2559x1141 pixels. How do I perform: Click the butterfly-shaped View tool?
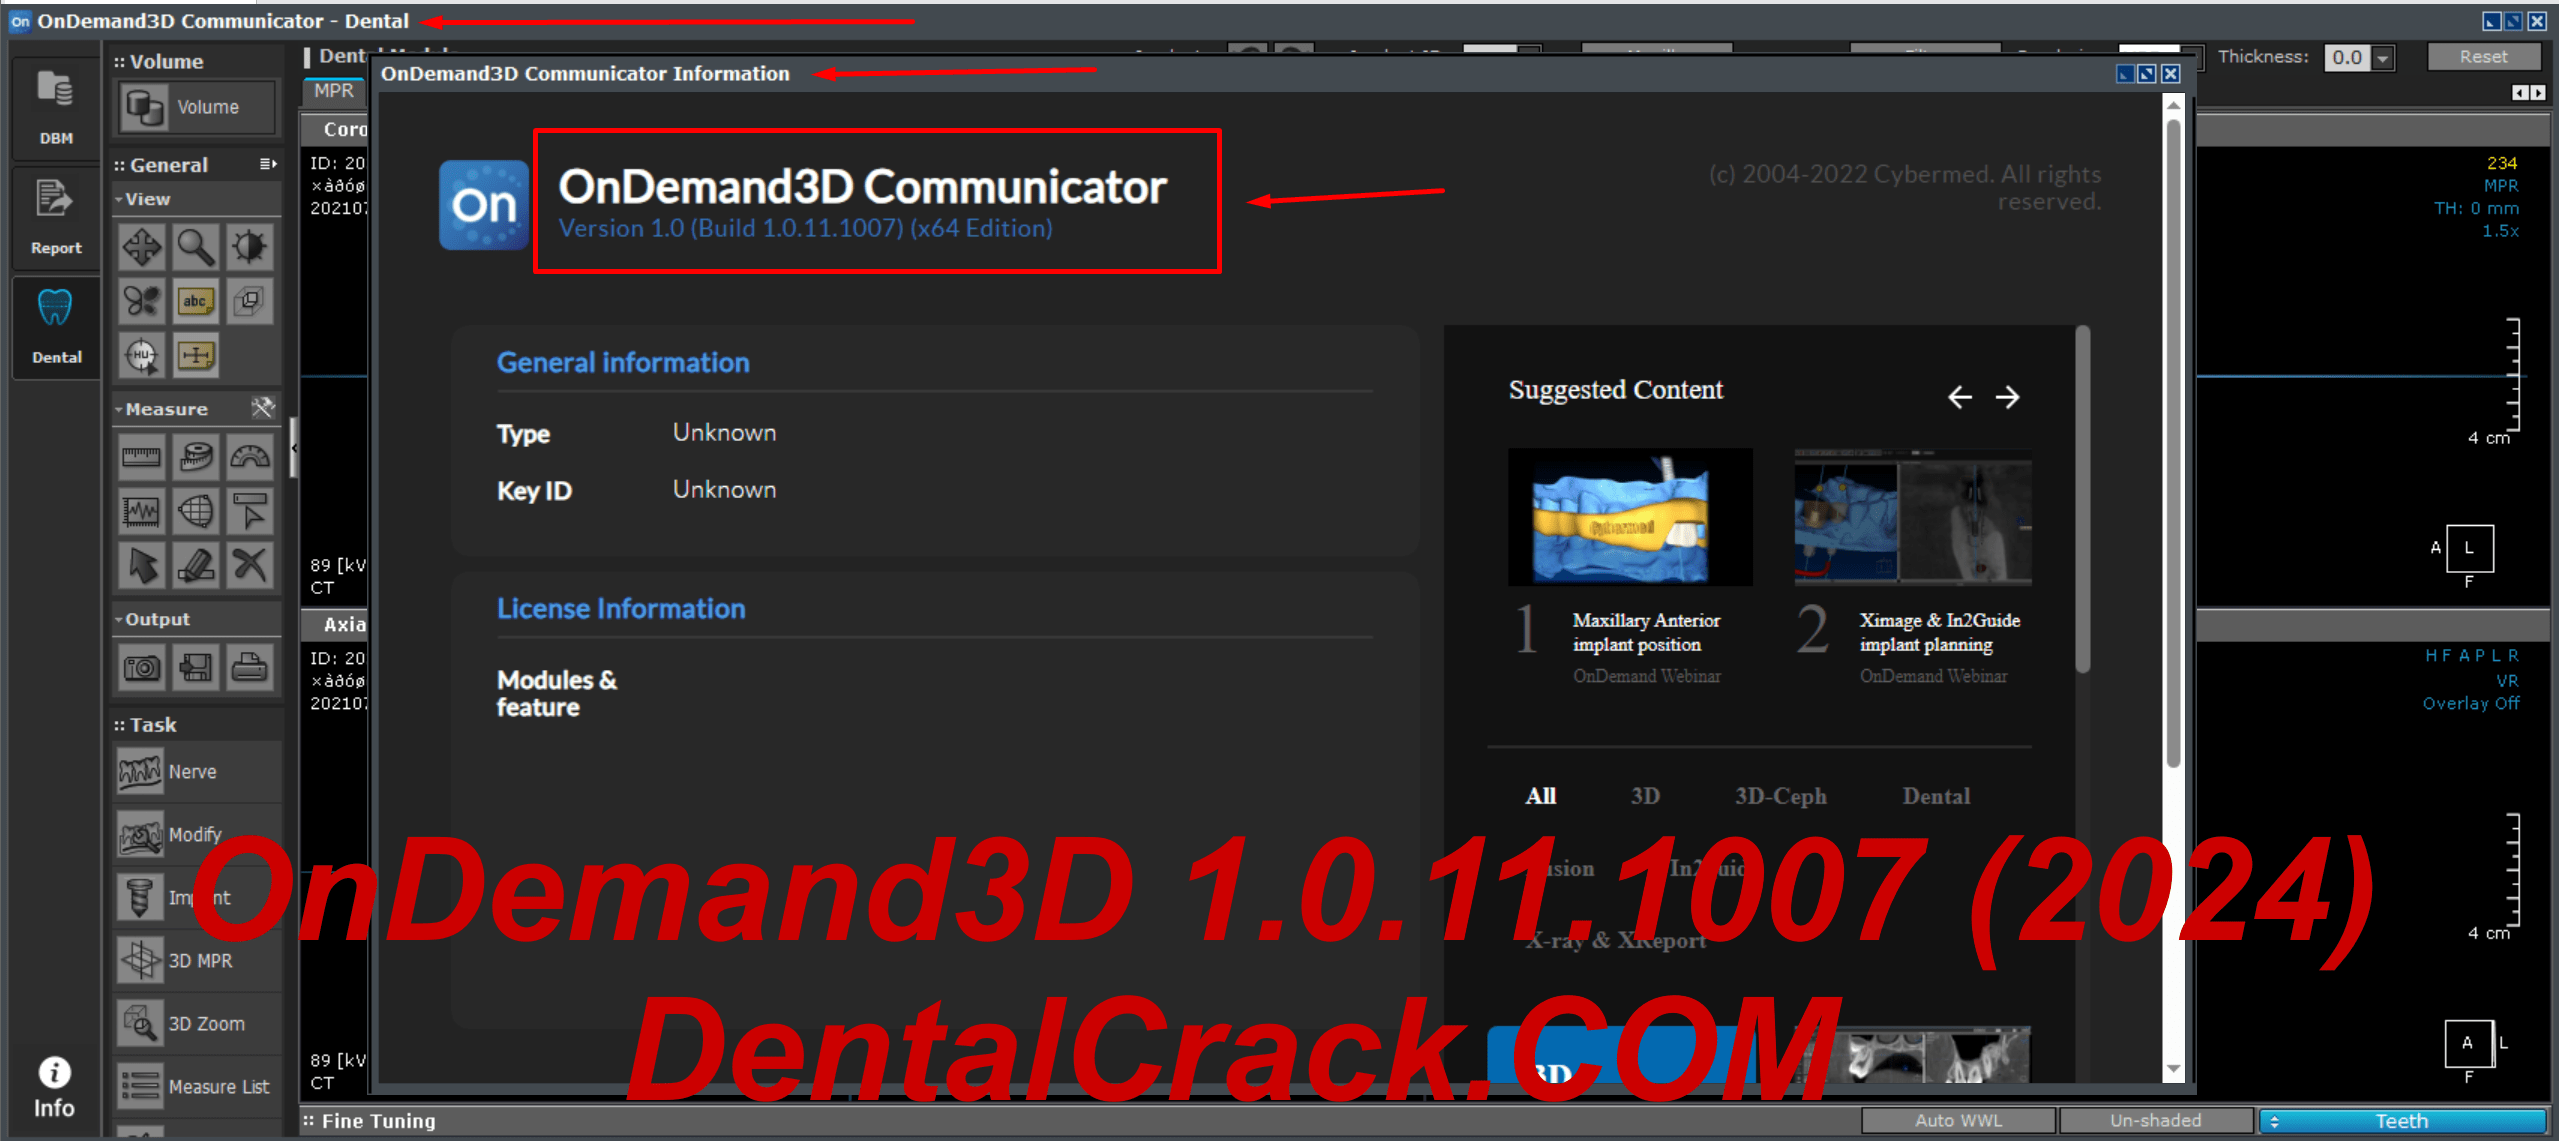[141, 301]
